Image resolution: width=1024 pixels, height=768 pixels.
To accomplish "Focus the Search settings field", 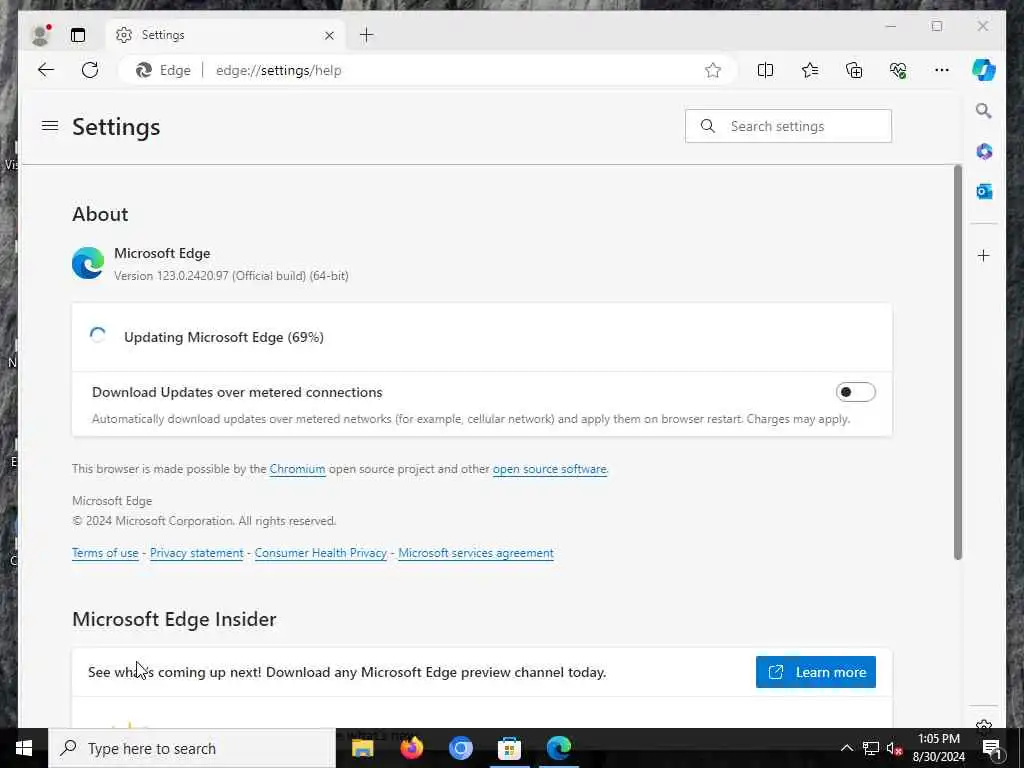I will click(788, 126).
